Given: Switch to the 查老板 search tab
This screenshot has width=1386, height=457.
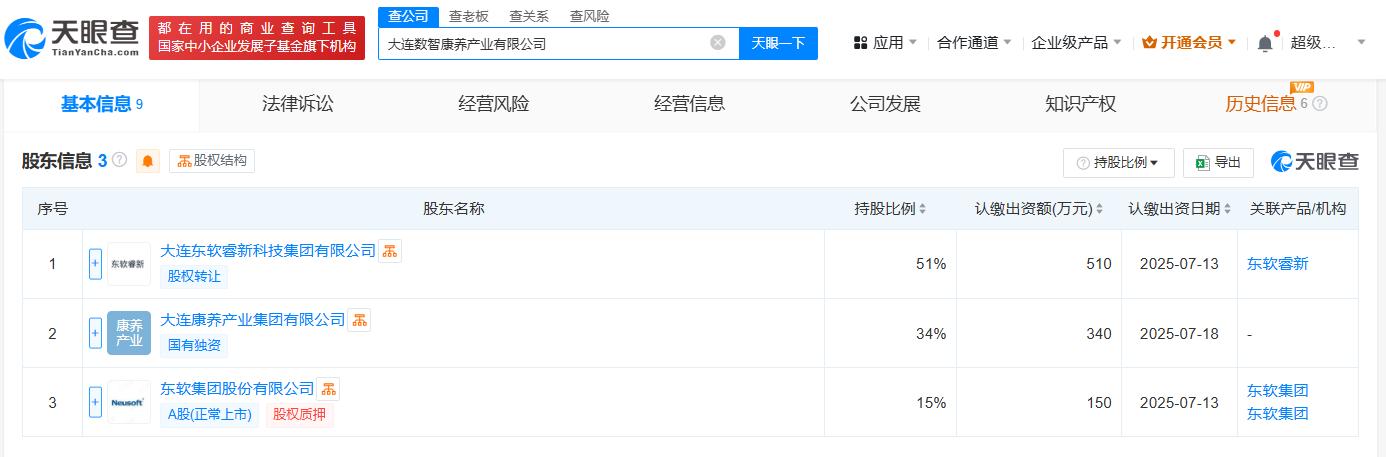Looking at the screenshot, I should coord(468,16).
